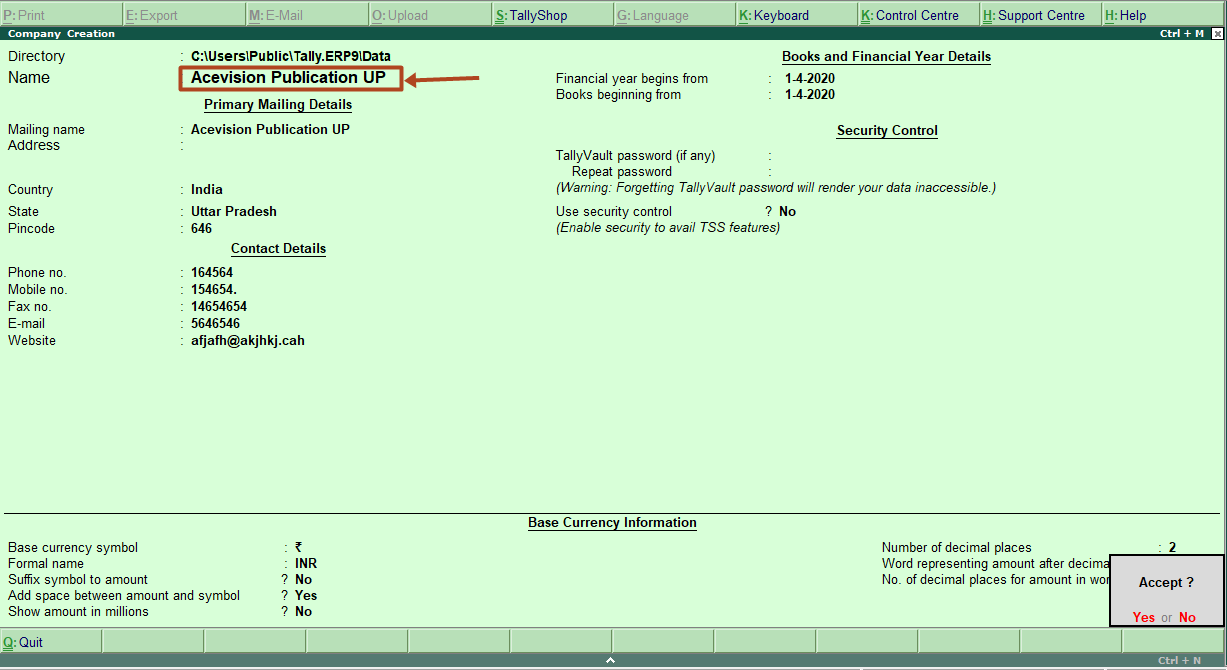Viewport: 1227px width, 670px height.
Task: Change the Country value India
Action: 207,190
